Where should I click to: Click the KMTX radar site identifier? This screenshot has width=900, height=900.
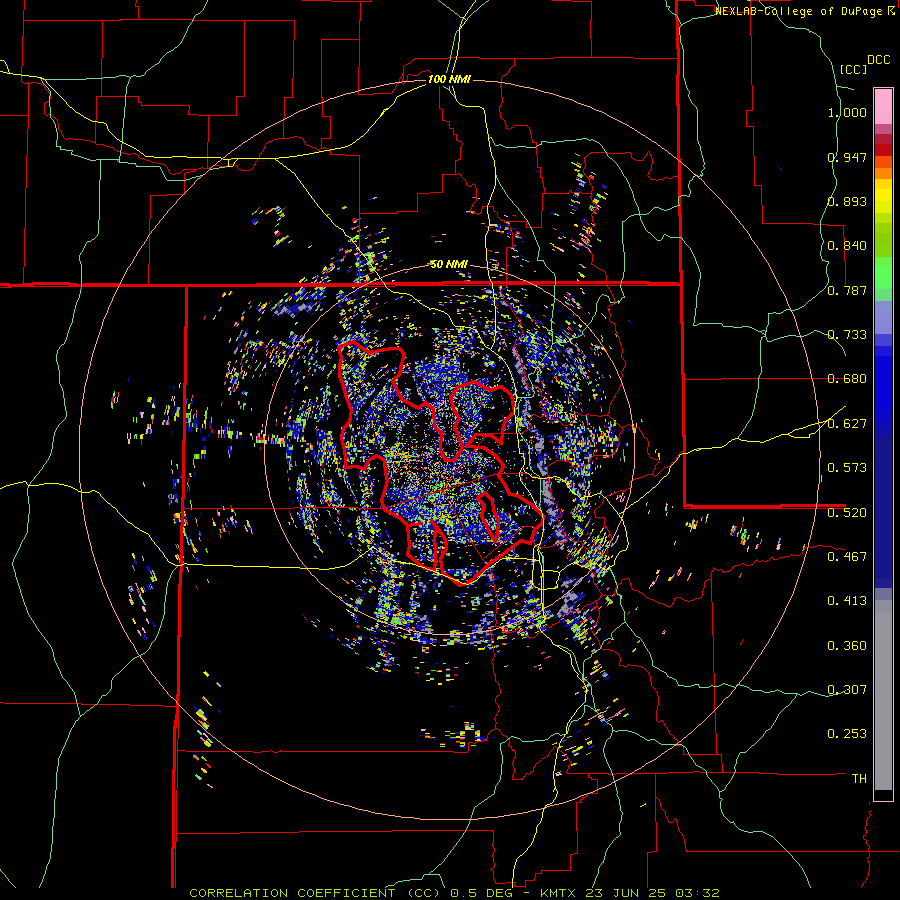click(560, 893)
